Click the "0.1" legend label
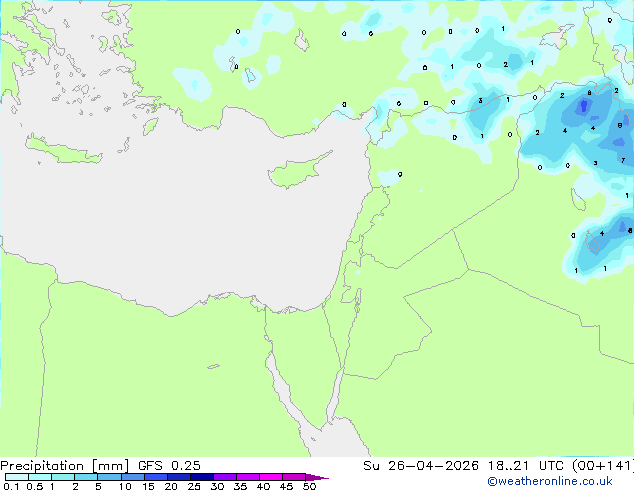634x490 pixels. [11, 486]
